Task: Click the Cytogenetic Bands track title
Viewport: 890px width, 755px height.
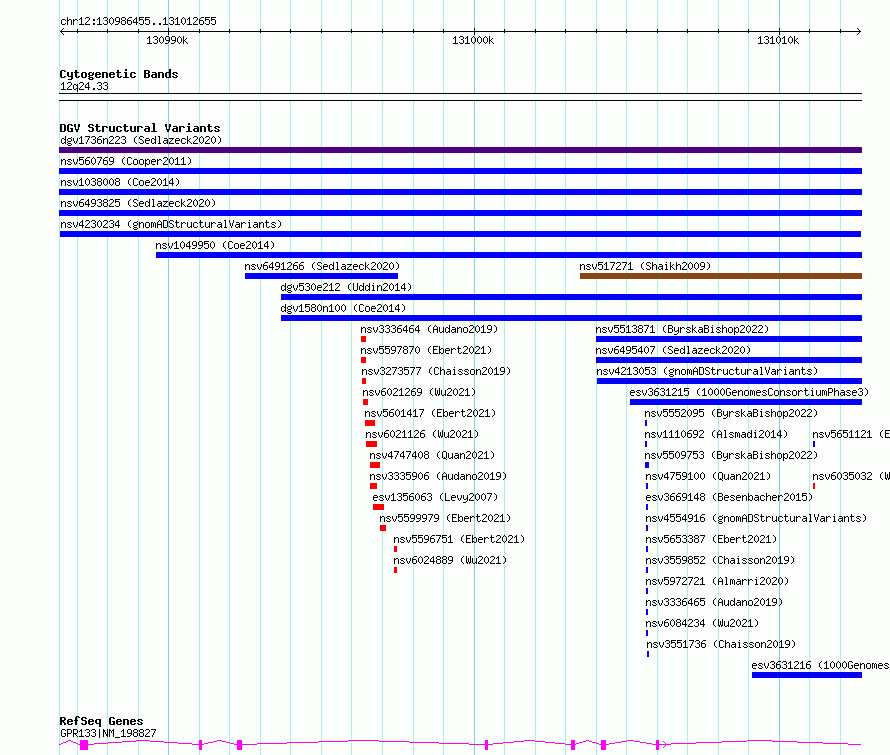Action: coord(119,74)
